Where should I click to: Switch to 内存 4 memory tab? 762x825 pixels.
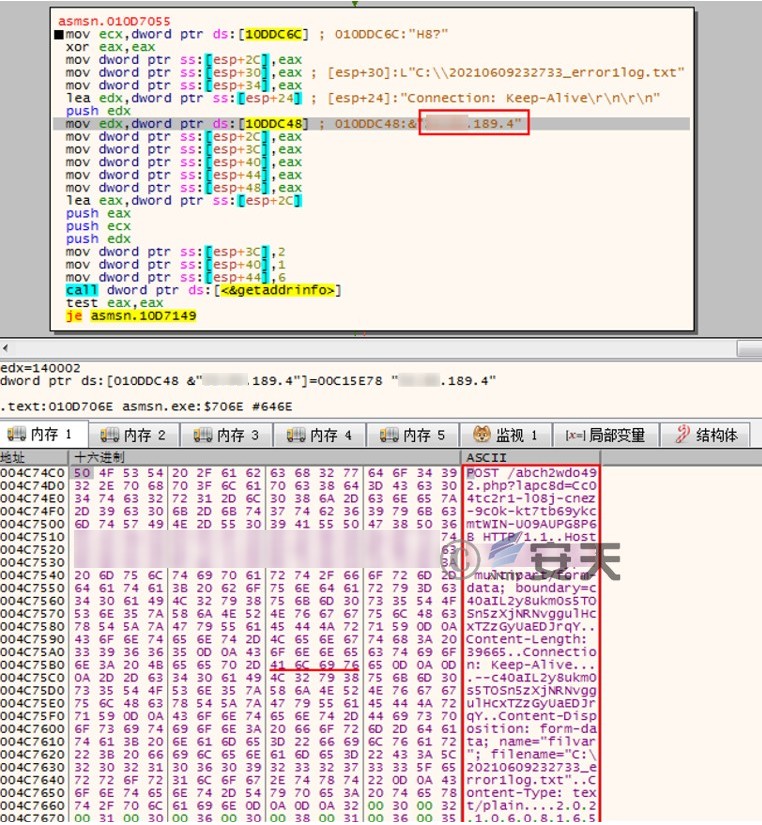(x=320, y=435)
